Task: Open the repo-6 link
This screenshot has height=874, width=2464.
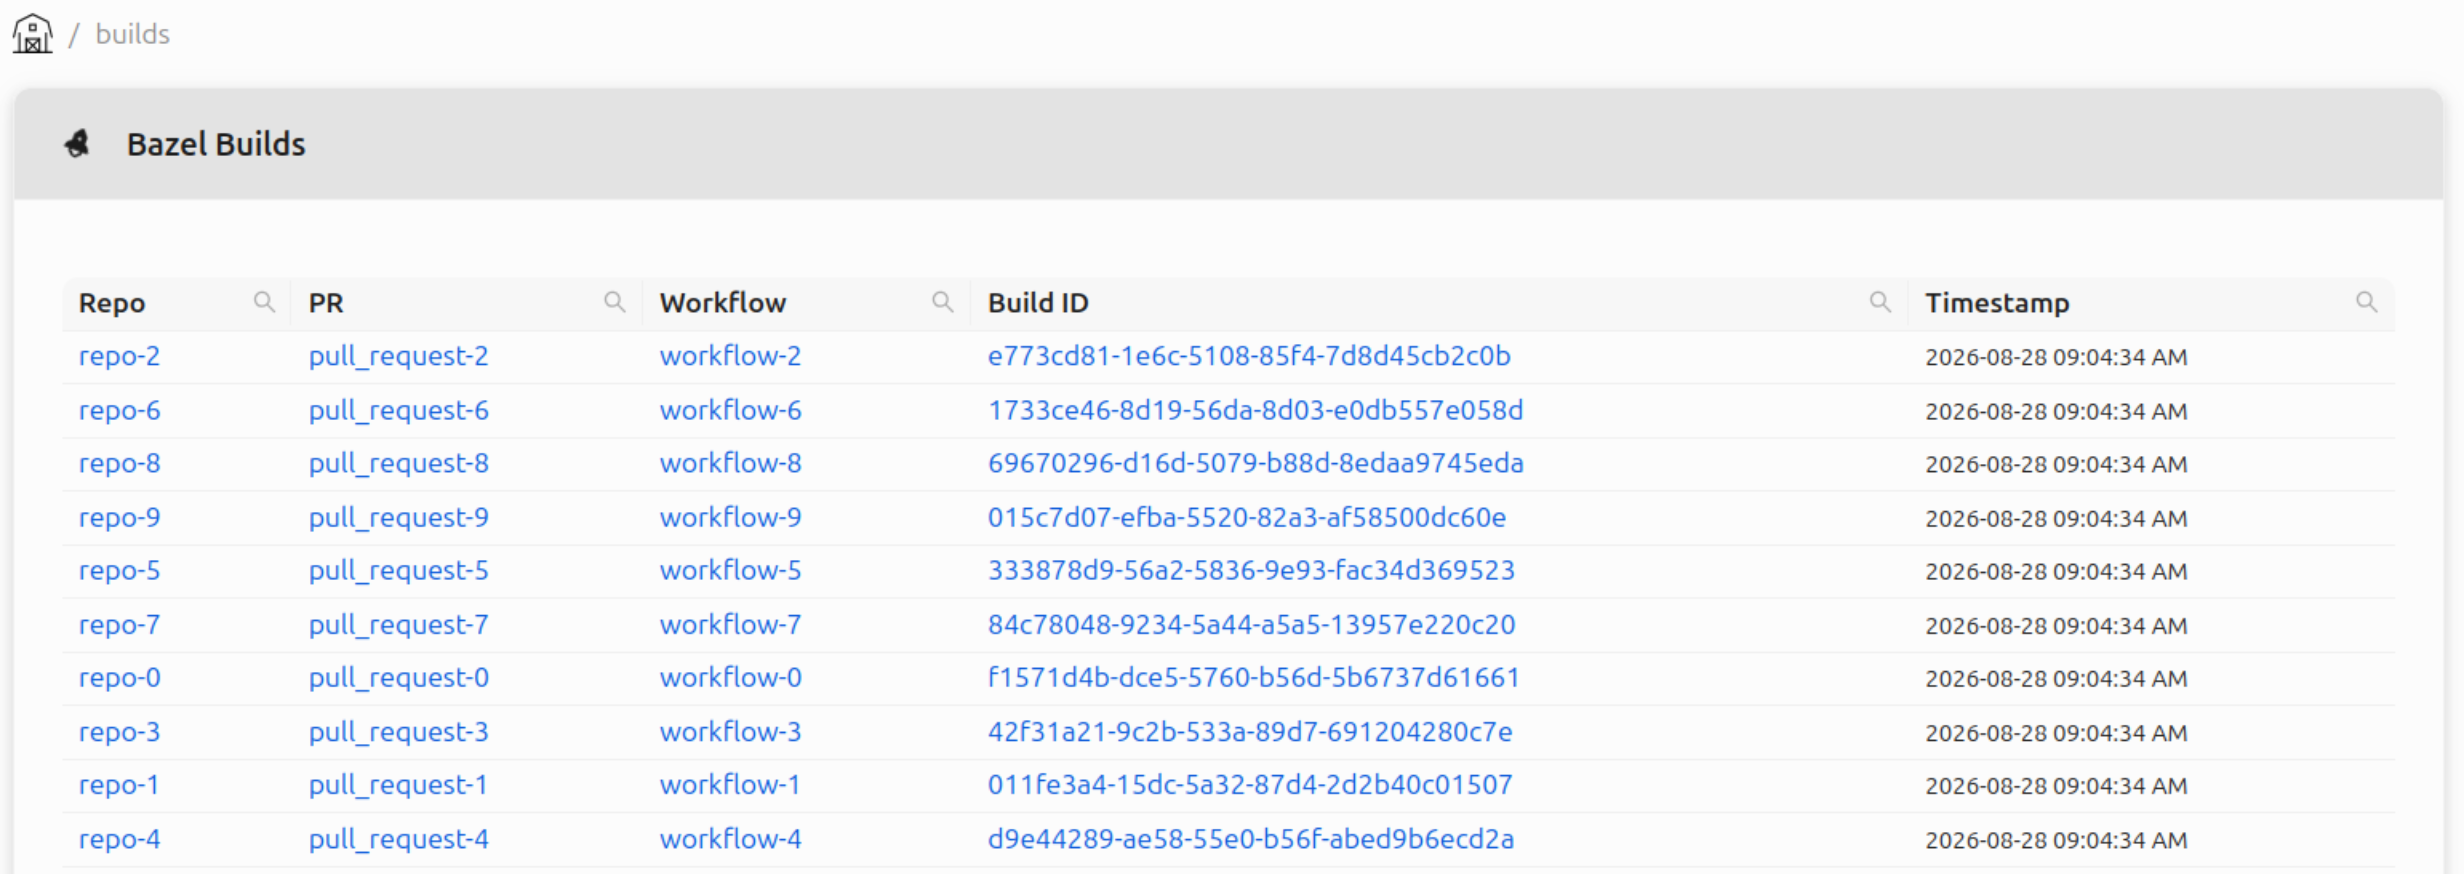Action: pyautogui.click(x=120, y=410)
